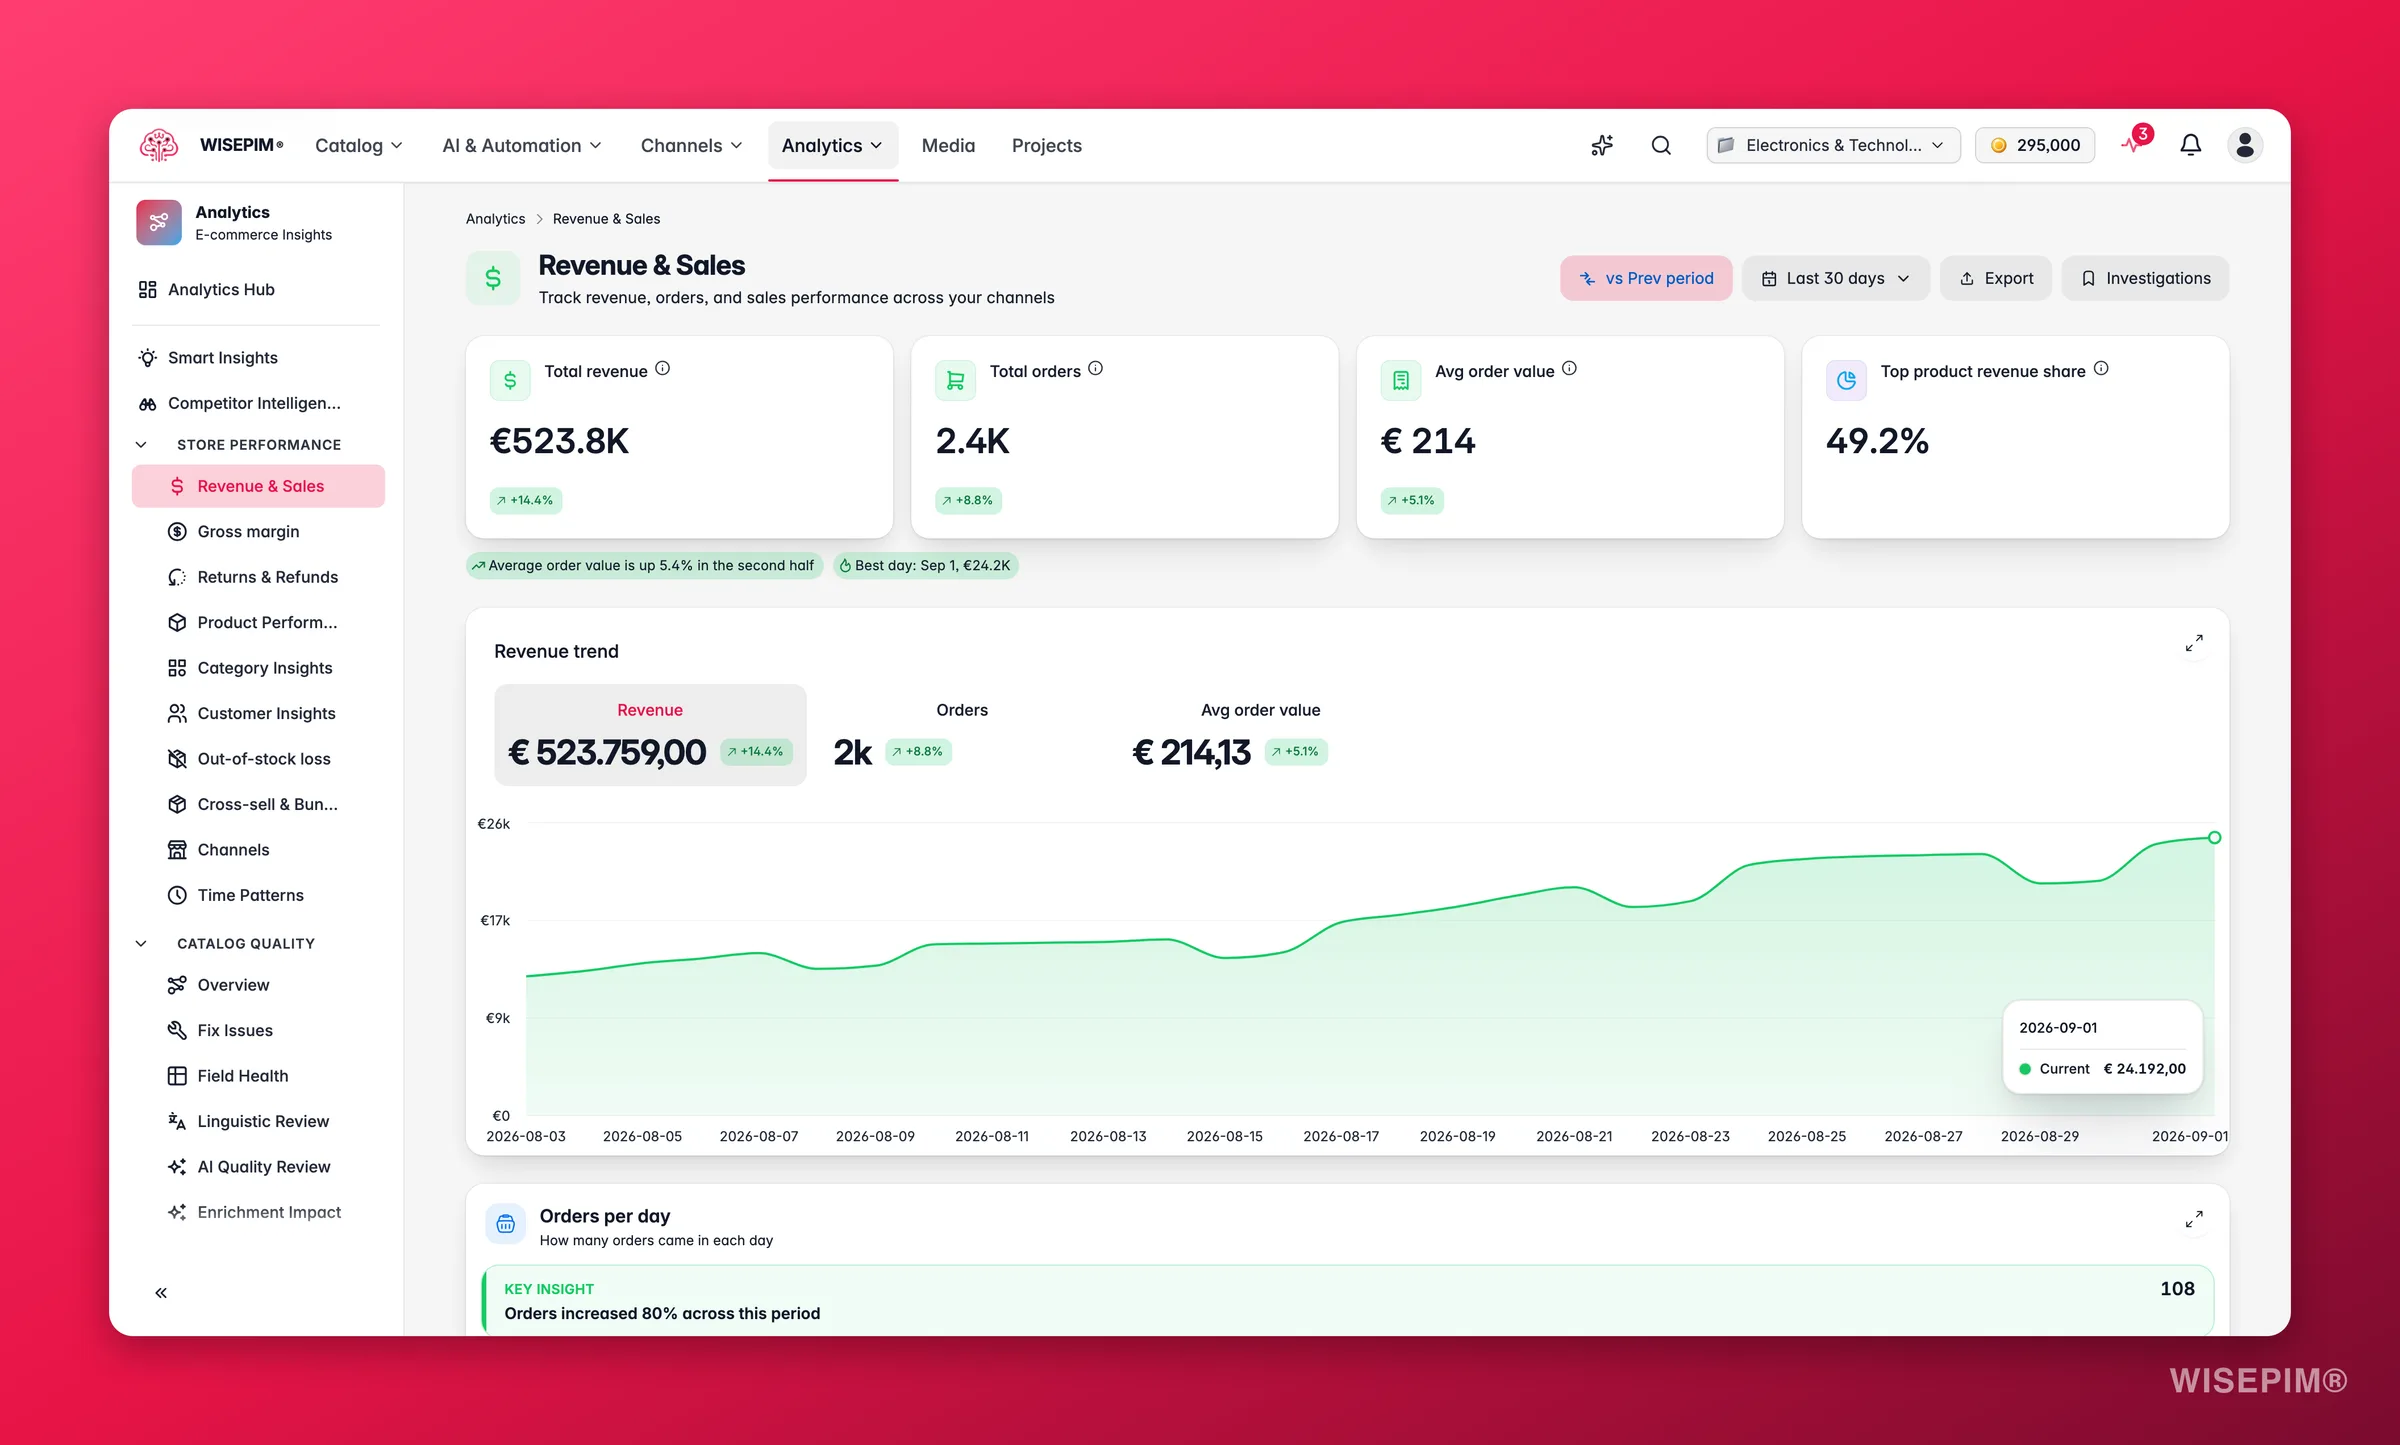The height and width of the screenshot is (1445, 2400).
Task: Collapse the STORE PERFORMANCE section
Action: tap(141, 444)
